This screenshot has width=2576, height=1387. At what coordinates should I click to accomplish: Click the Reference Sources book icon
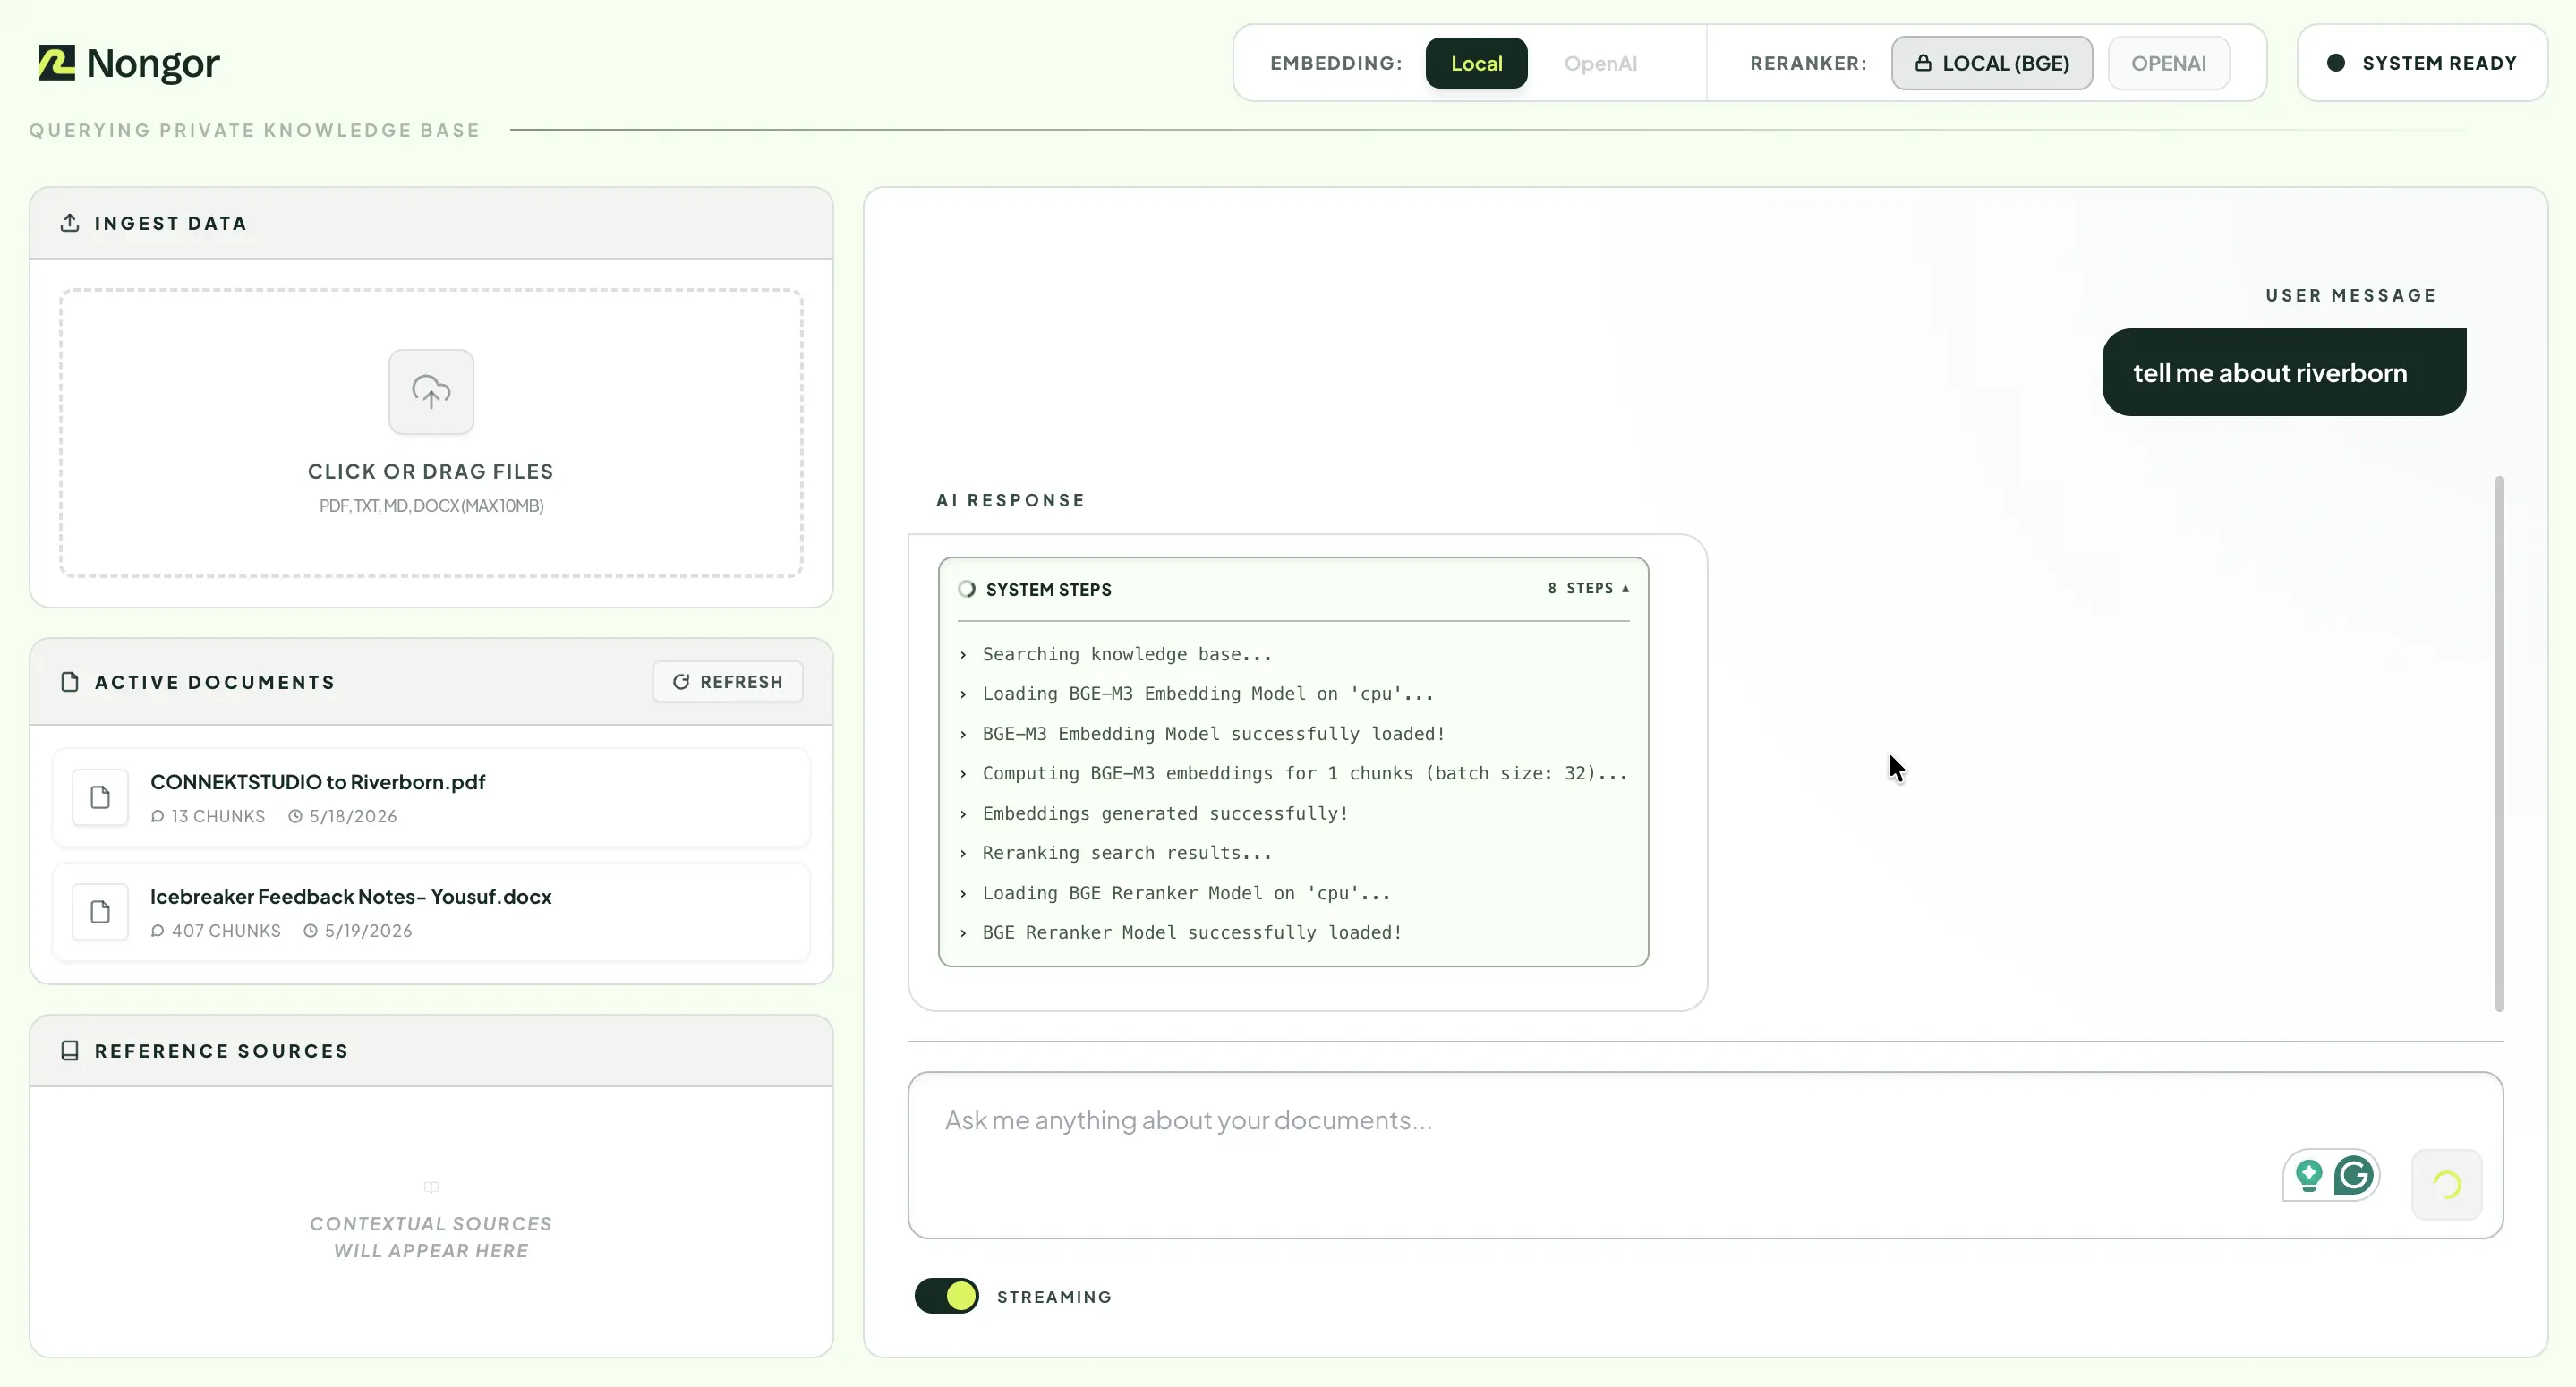tap(70, 1051)
